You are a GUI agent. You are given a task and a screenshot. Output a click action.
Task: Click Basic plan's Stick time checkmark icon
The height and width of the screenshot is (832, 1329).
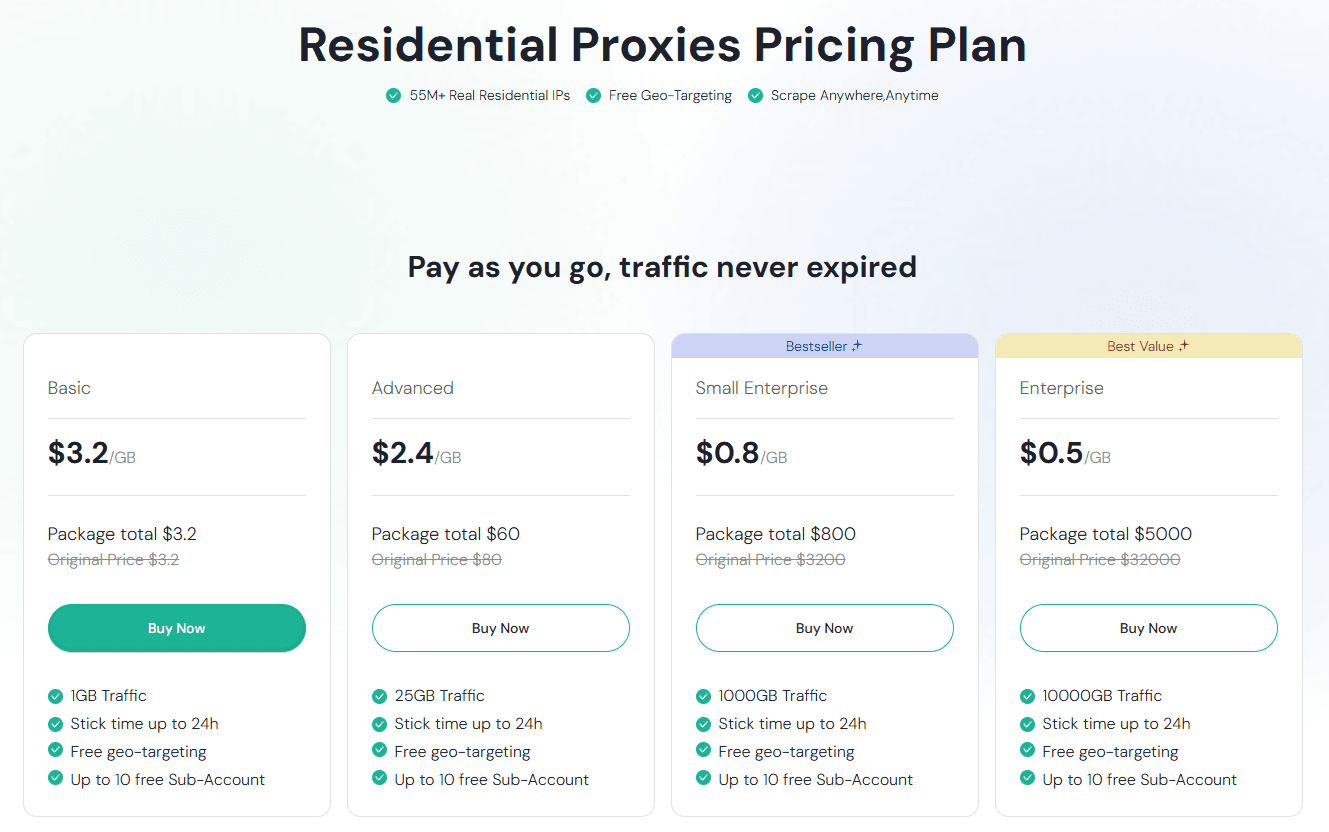55,724
